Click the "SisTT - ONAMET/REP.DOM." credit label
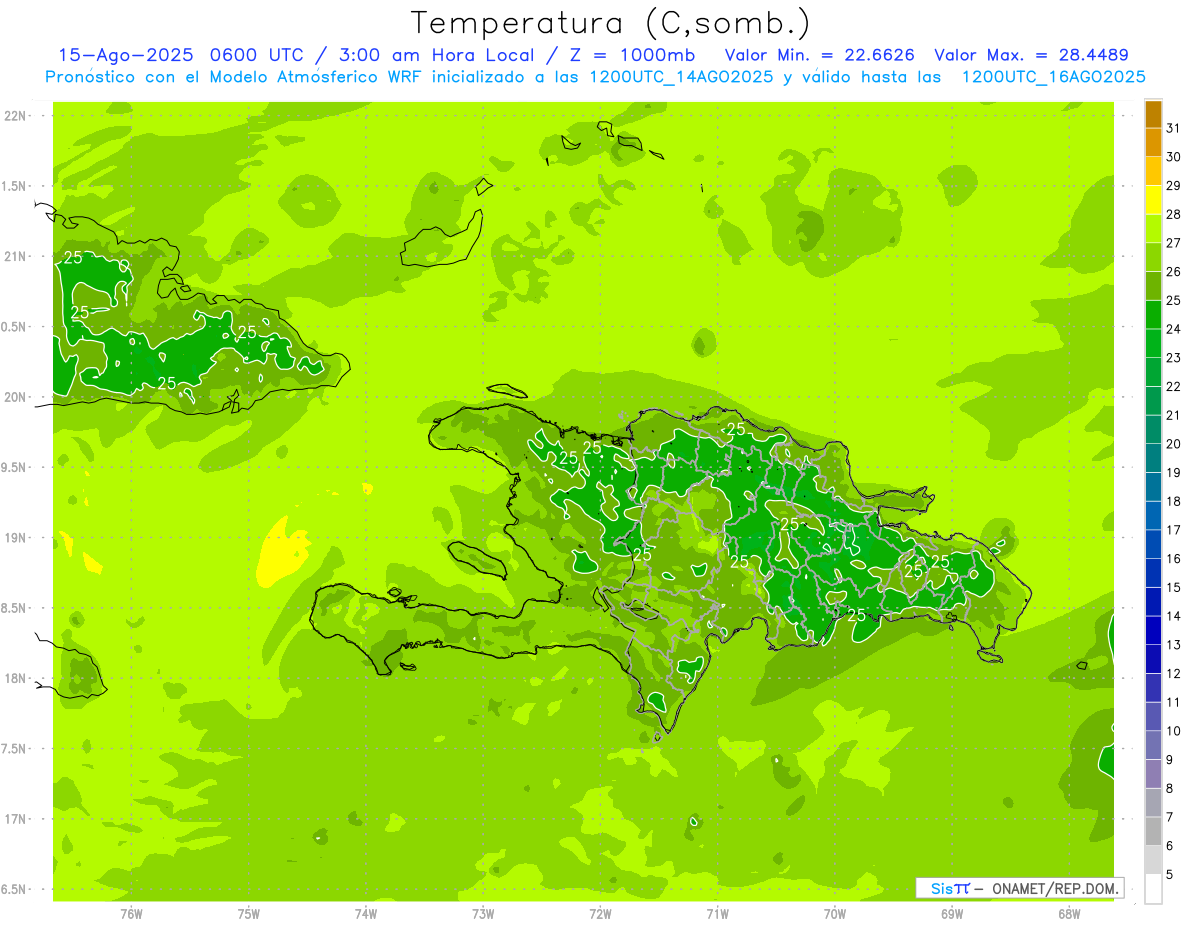The width and height of the screenshot is (1200, 927). click(1021, 888)
